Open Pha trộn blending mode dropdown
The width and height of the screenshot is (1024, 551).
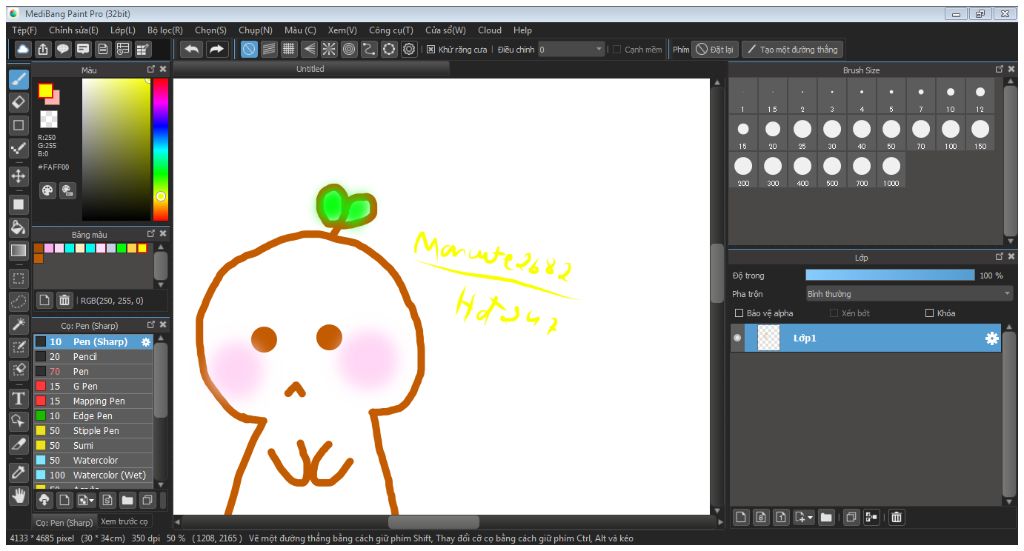(908, 294)
